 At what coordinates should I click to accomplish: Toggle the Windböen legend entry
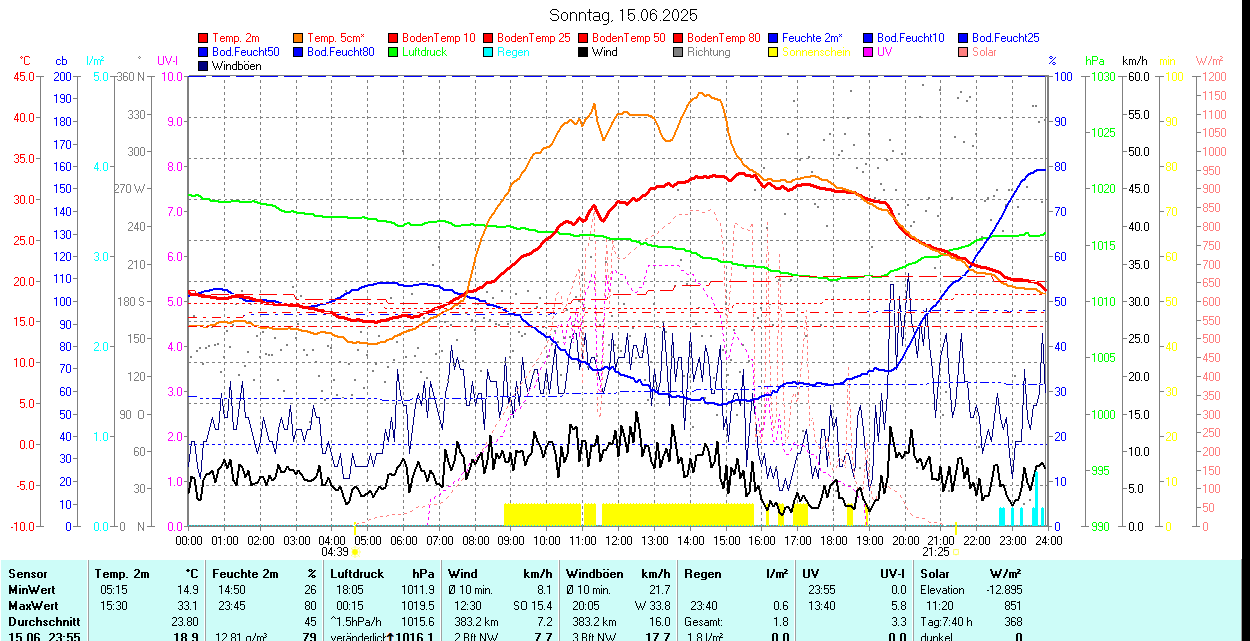pyautogui.click(x=235, y=66)
